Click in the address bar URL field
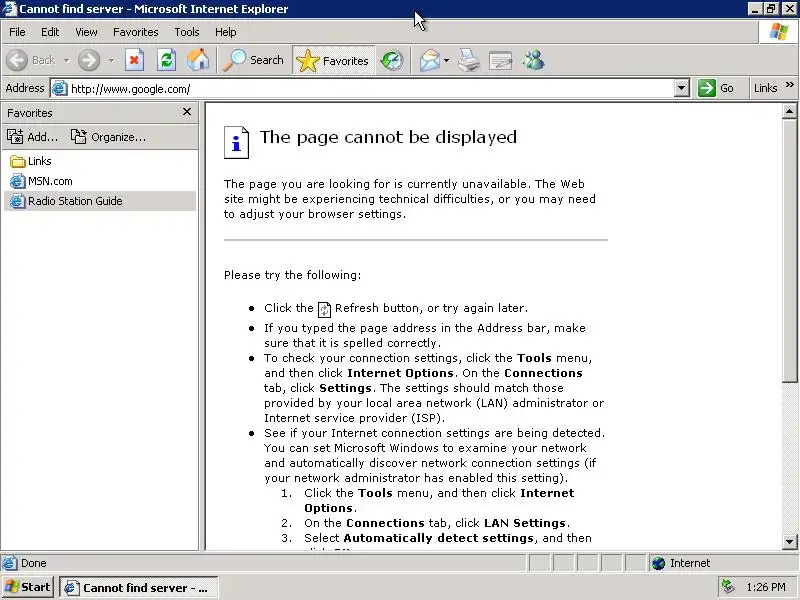Screen dimensions: 800x600 371,89
